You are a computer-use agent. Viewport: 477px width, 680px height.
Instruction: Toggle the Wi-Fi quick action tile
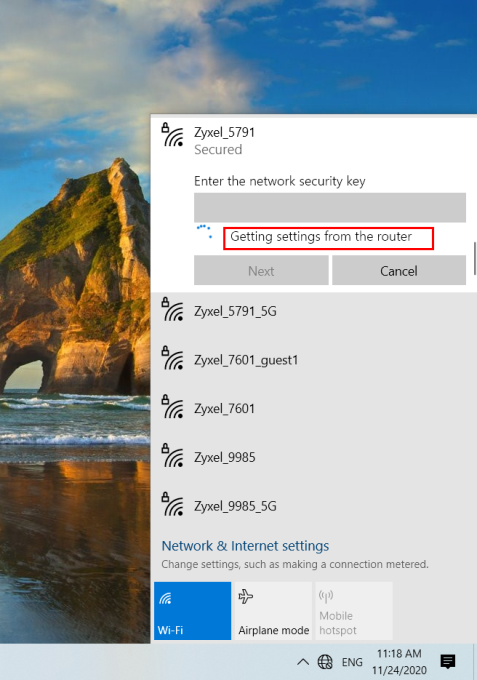(x=193, y=611)
